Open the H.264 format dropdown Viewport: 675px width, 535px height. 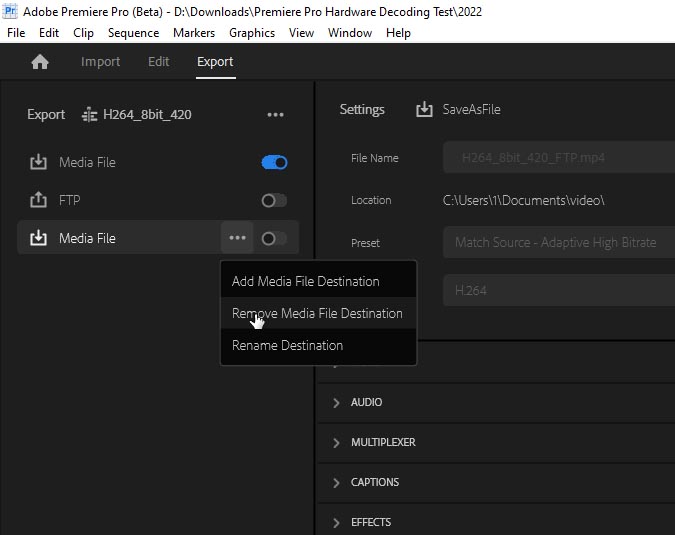click(x=559, y=291)
